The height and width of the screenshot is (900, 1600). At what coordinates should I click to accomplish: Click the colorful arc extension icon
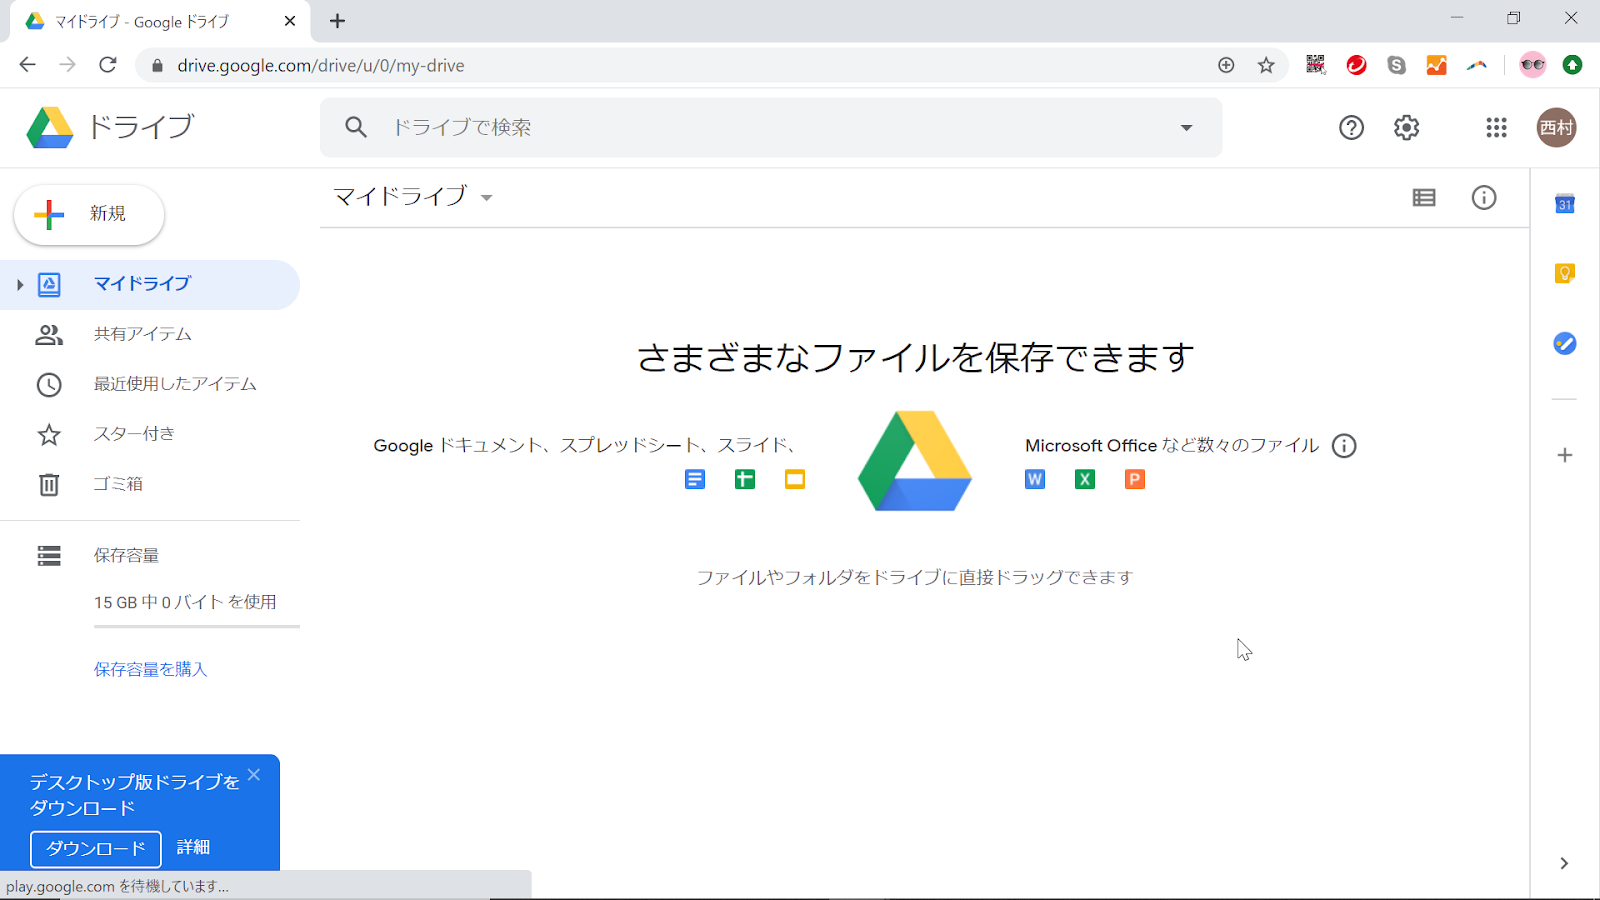pos(1476,65)
